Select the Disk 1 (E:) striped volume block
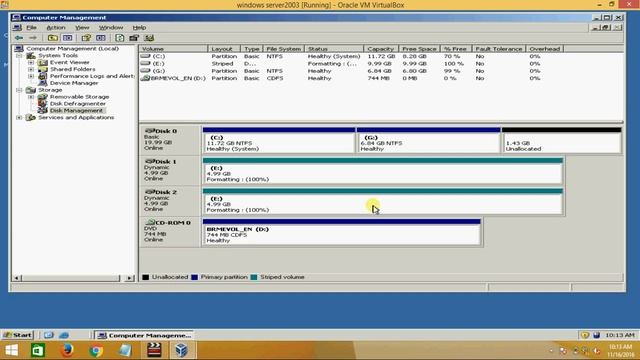640x360 pixels. pyautogui.click(x=383, y=171)
